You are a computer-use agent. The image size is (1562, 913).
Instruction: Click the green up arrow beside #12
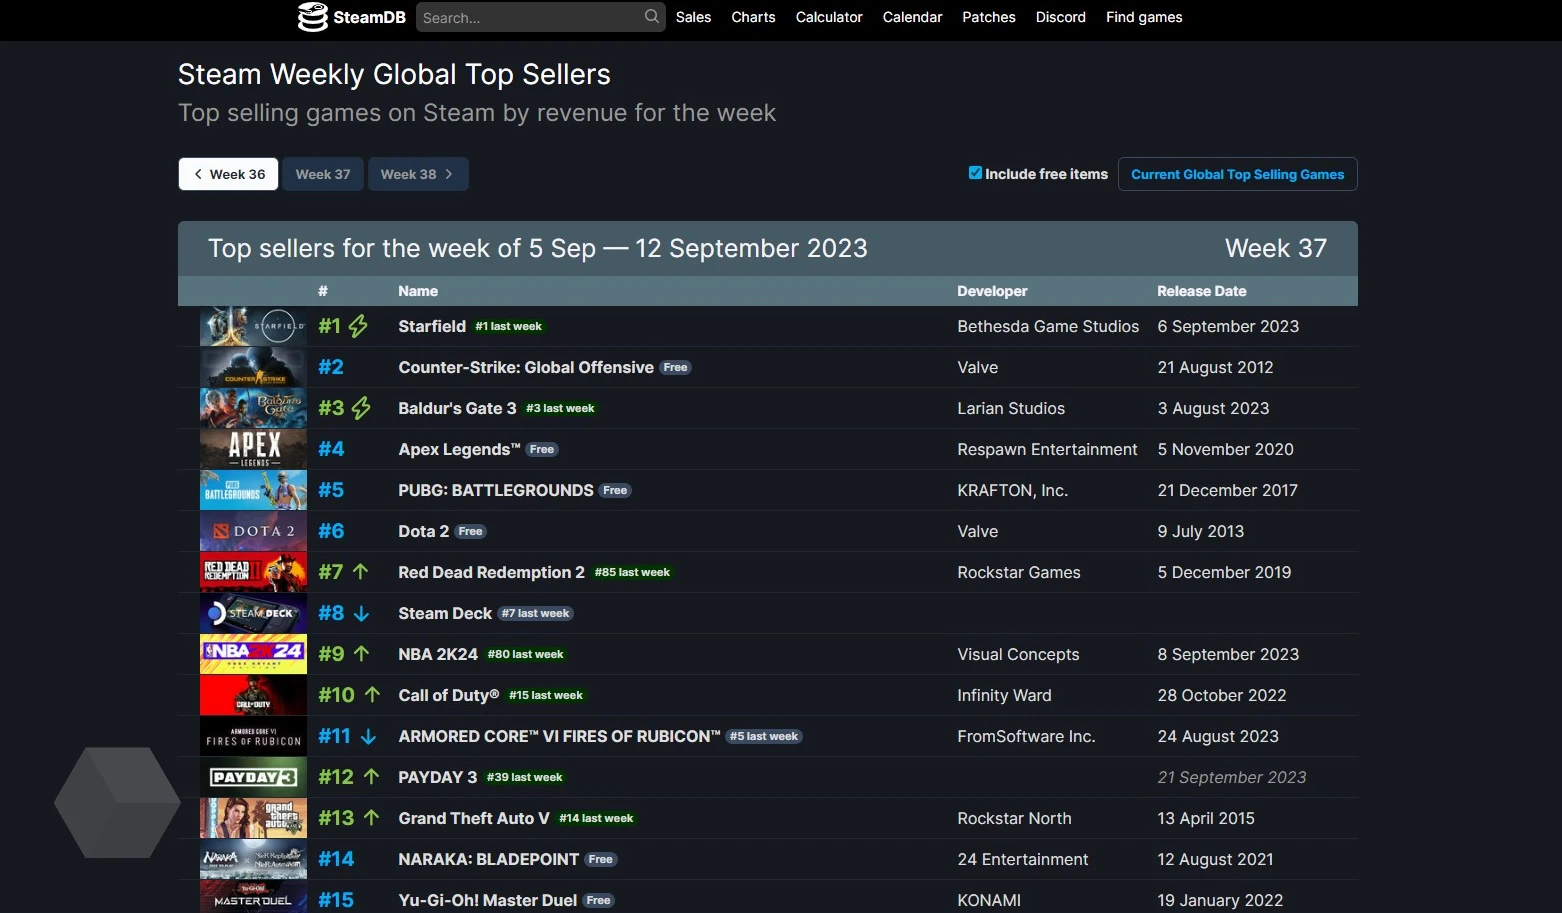(x=372, y=777)
